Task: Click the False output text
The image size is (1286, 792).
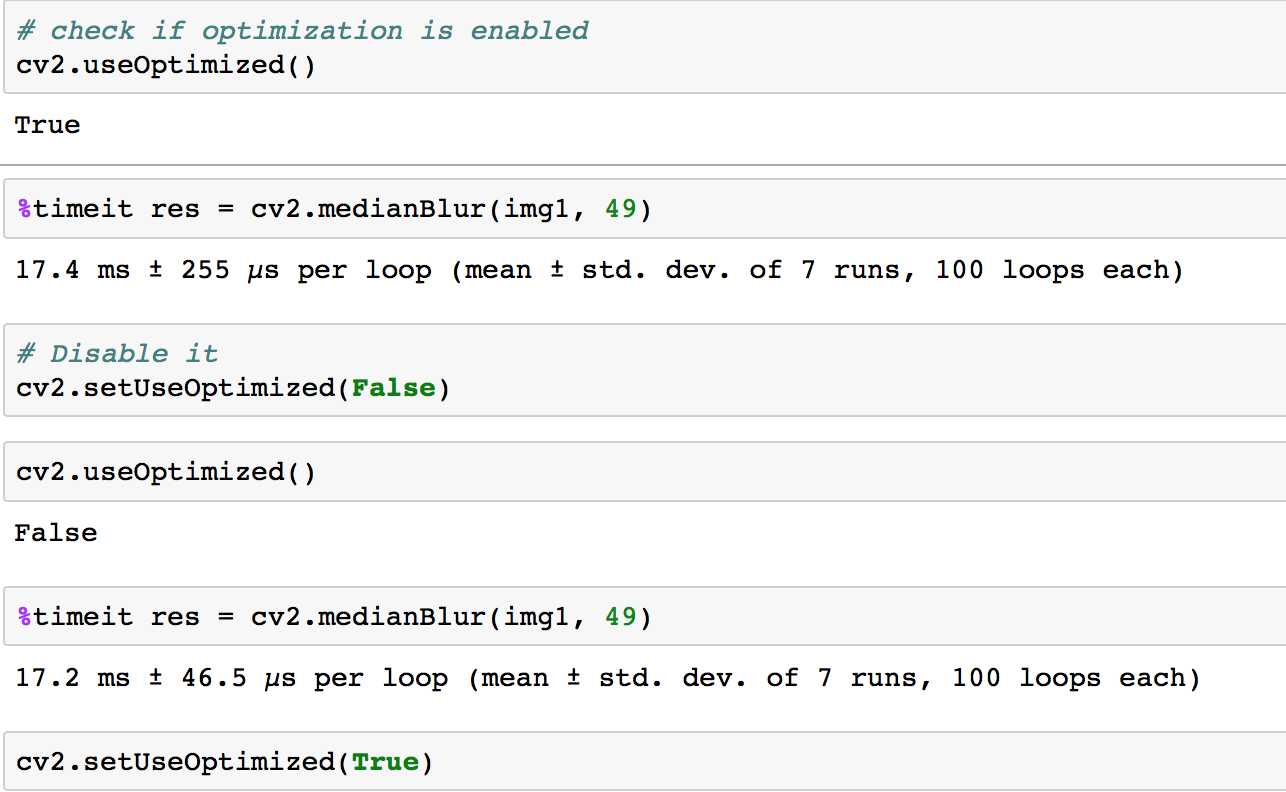Action: point(56,533)
